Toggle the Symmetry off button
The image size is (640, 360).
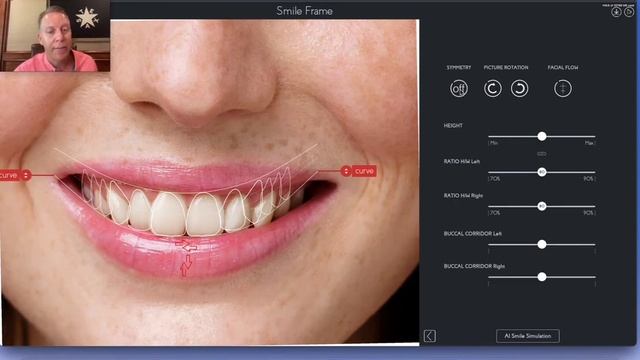pyautogui.click(x=459, y=89)
